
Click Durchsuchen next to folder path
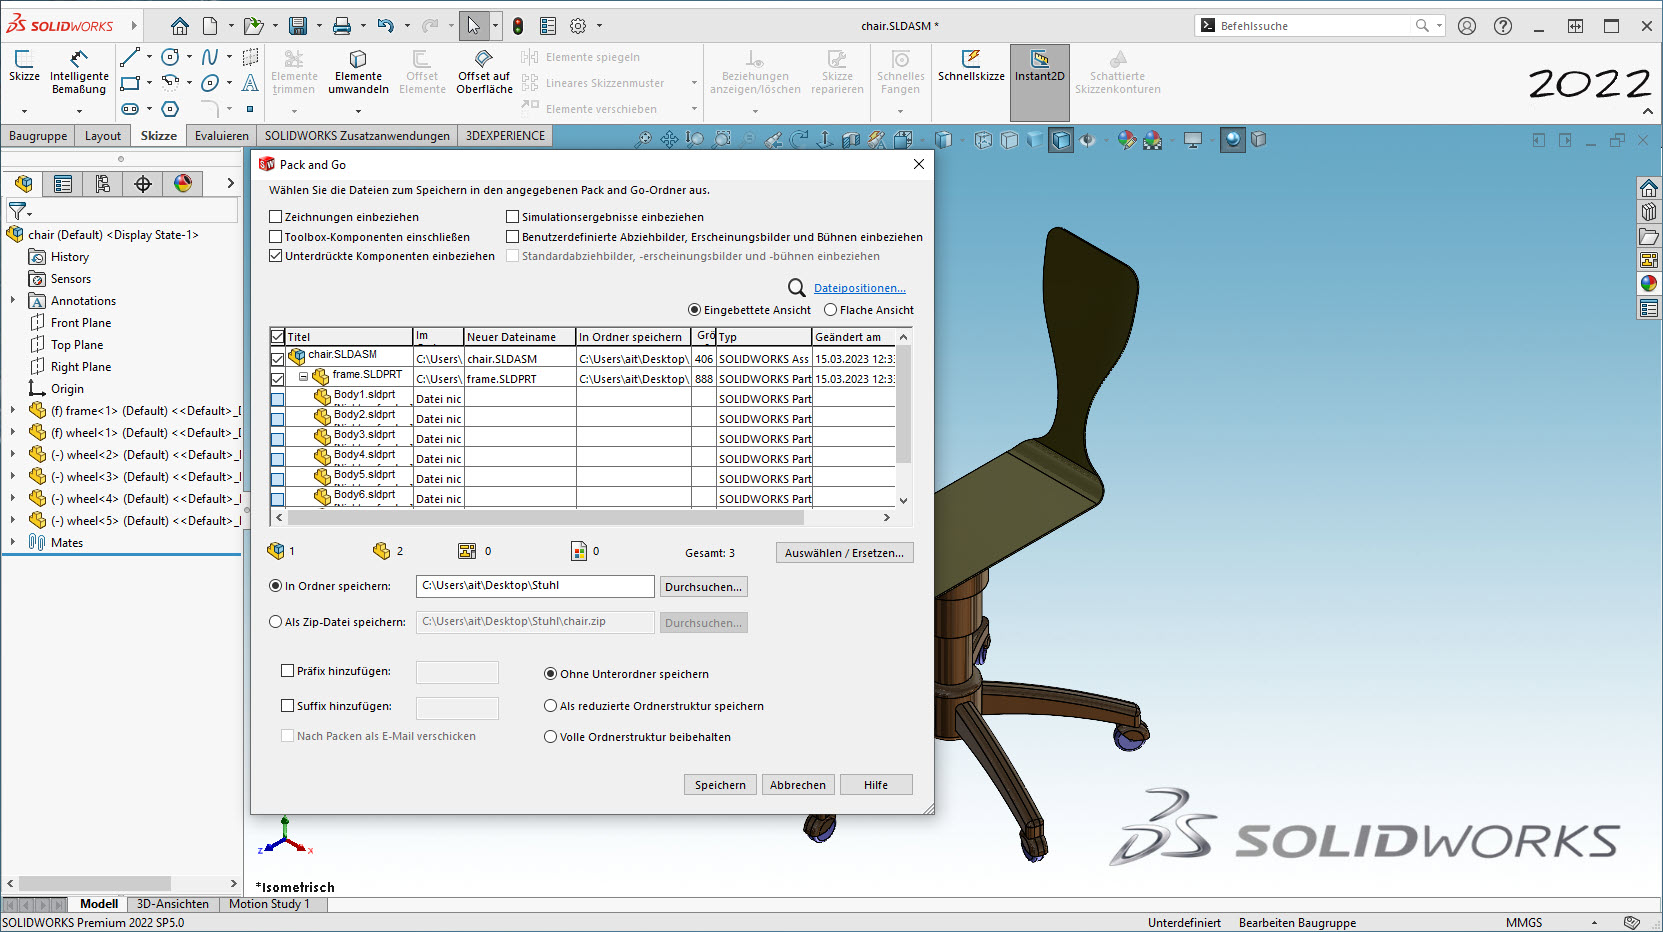pos(703,587)
